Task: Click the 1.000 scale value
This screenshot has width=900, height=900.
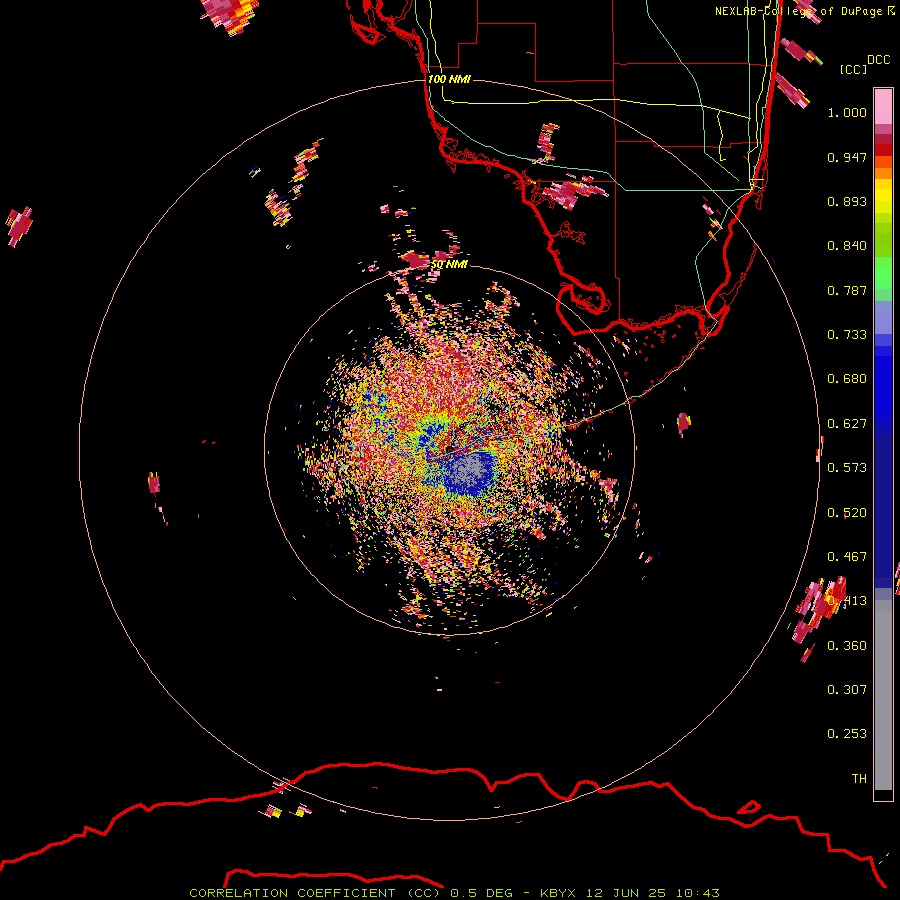Action: 847,112
